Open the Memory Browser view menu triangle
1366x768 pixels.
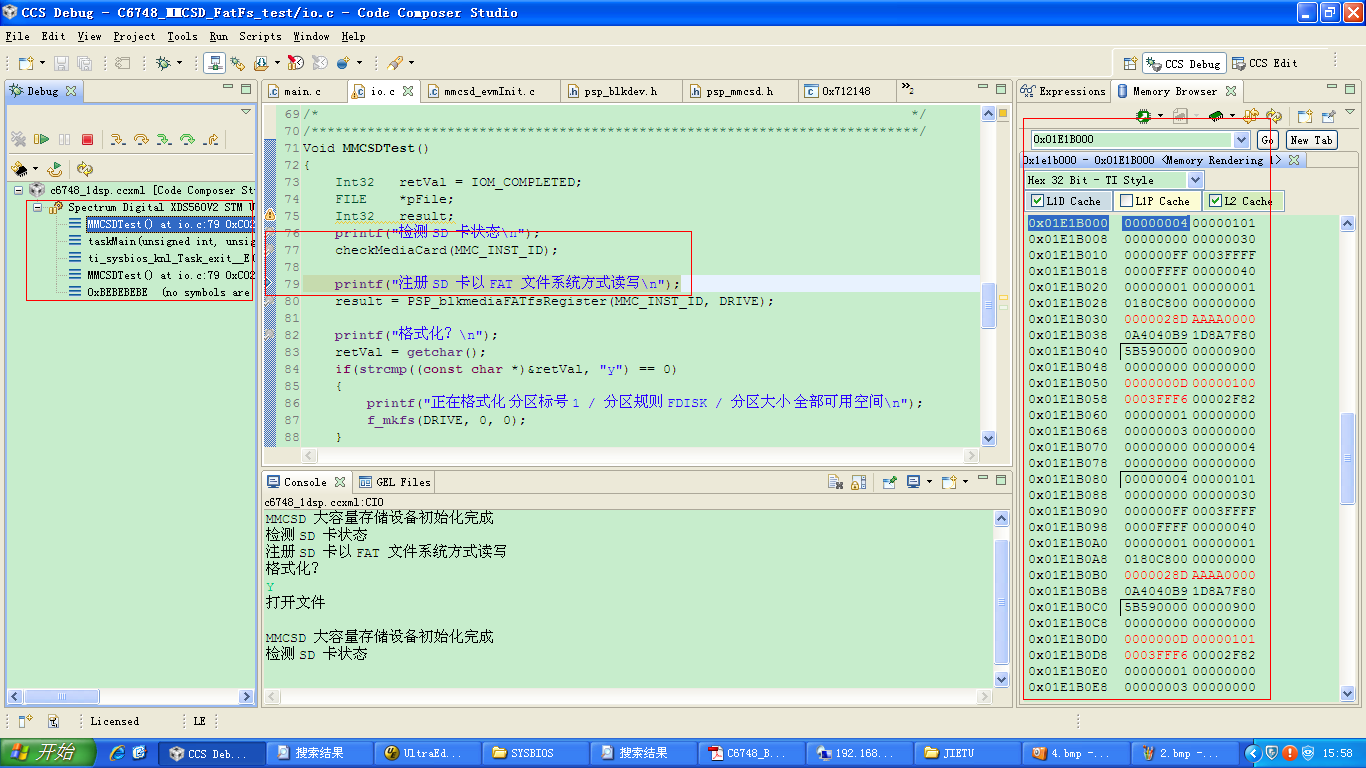pyautogui.click(x=1350, y=112)
